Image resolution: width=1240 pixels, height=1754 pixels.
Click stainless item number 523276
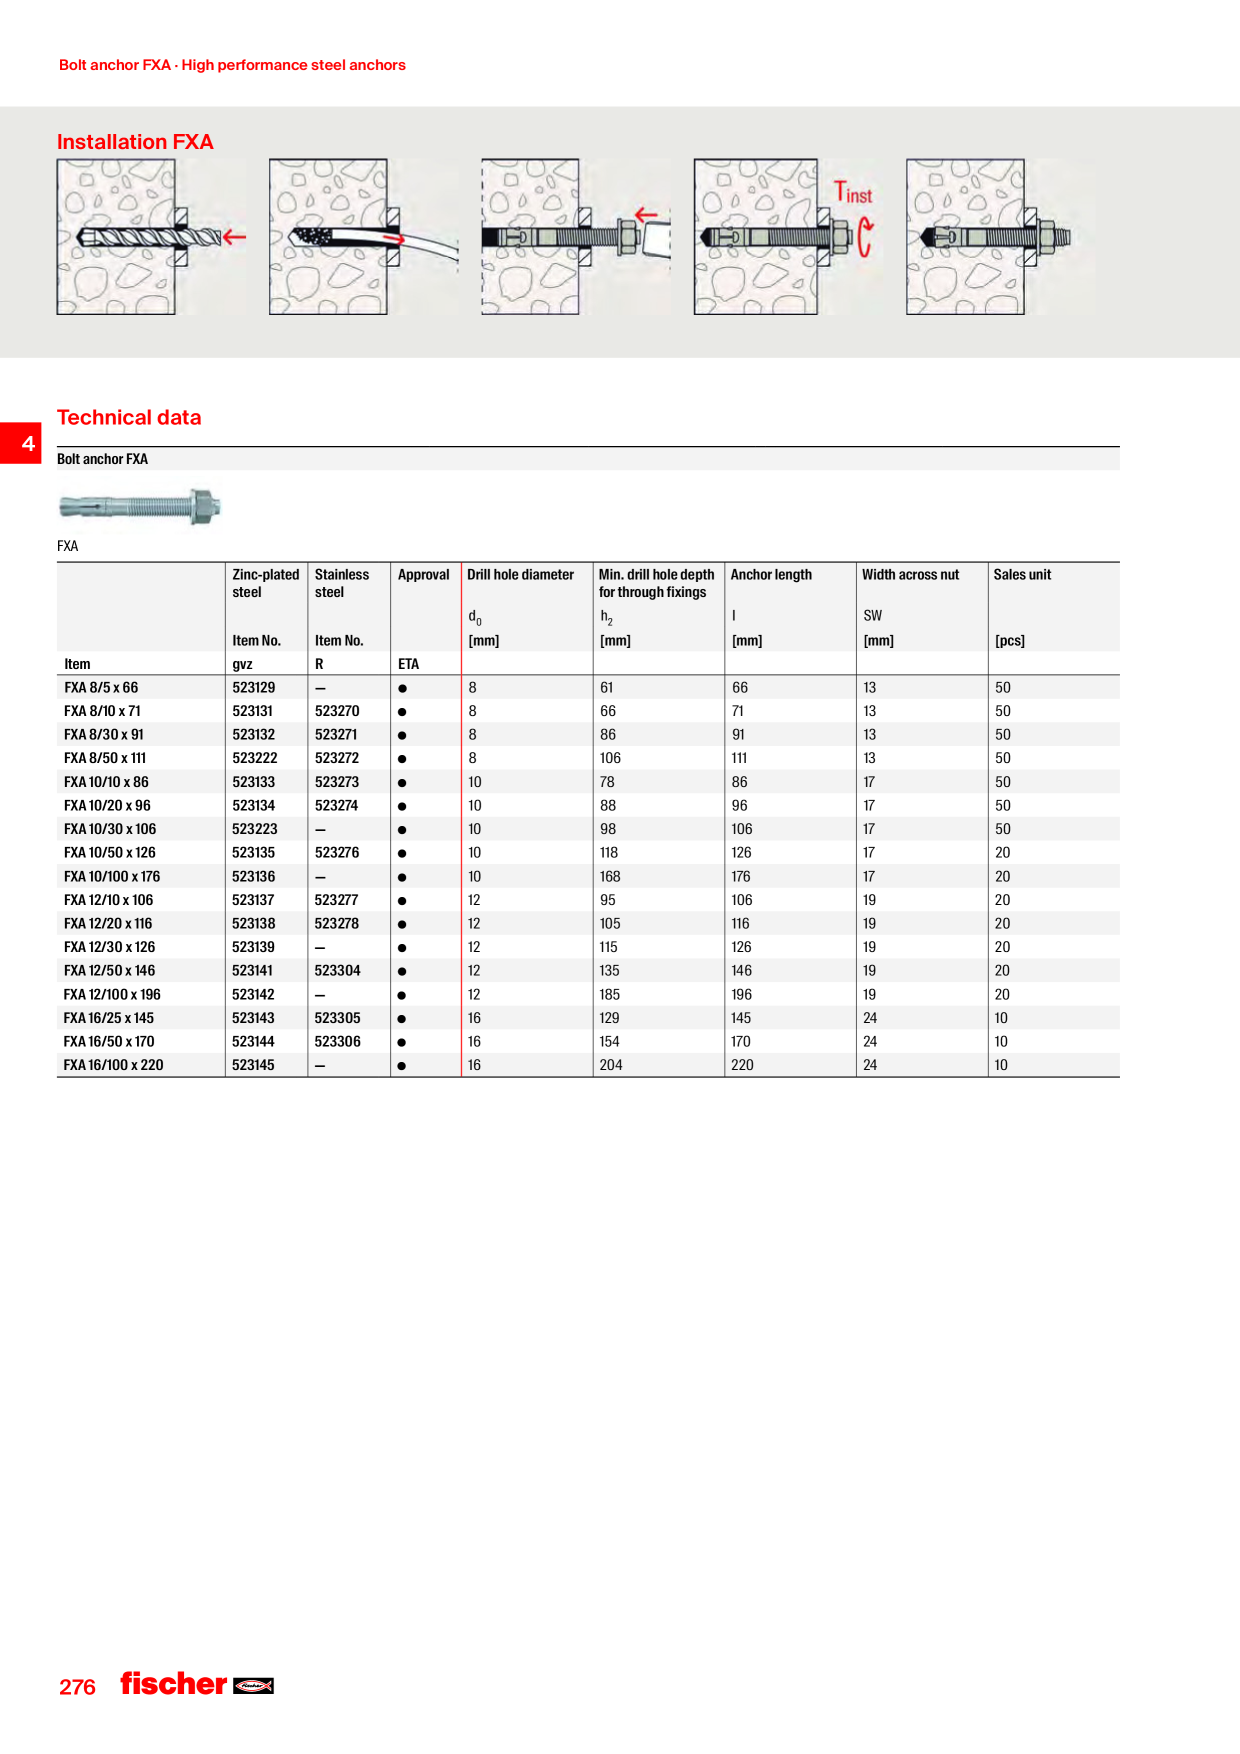pos(337,853)
